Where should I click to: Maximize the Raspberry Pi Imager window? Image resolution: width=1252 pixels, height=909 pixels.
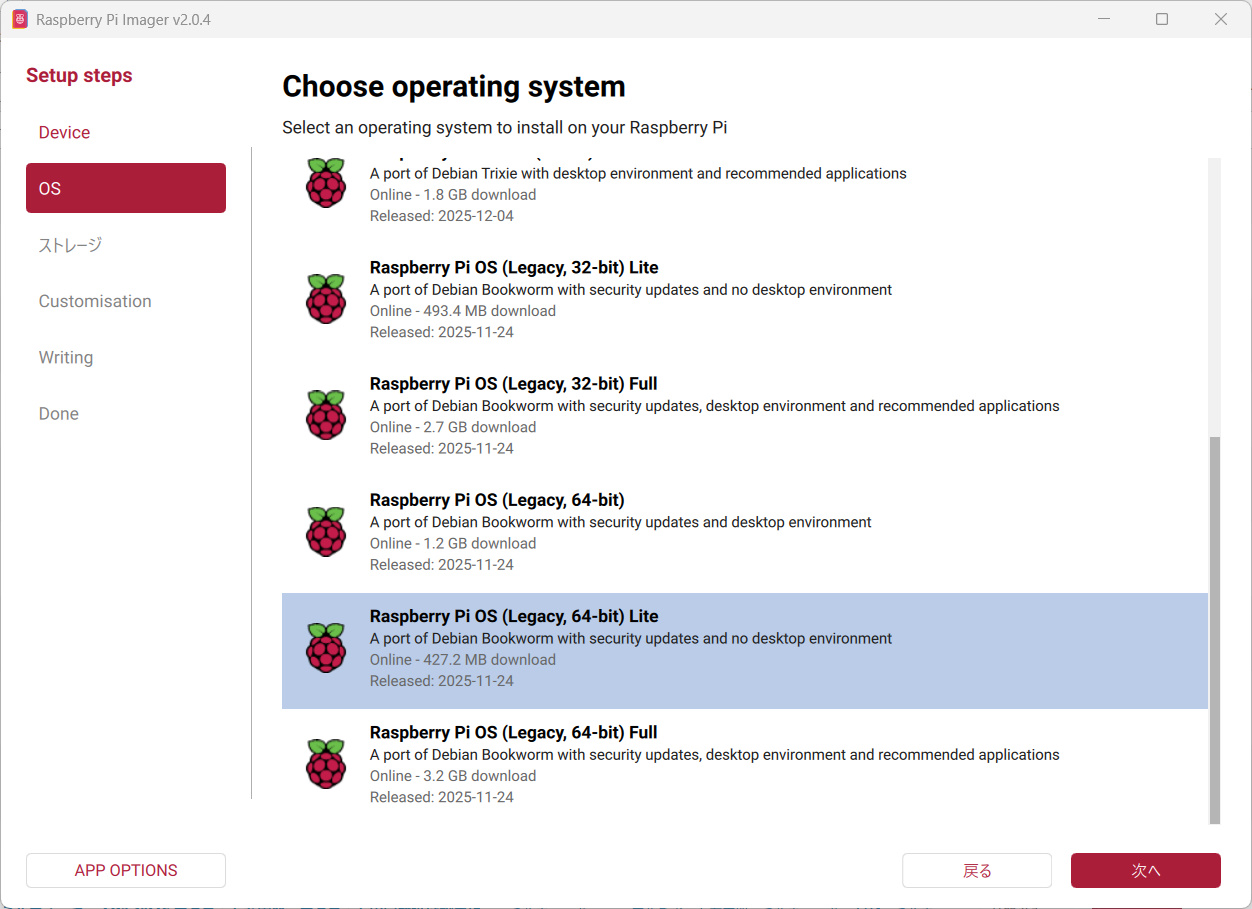click(x=1162, y=20)
